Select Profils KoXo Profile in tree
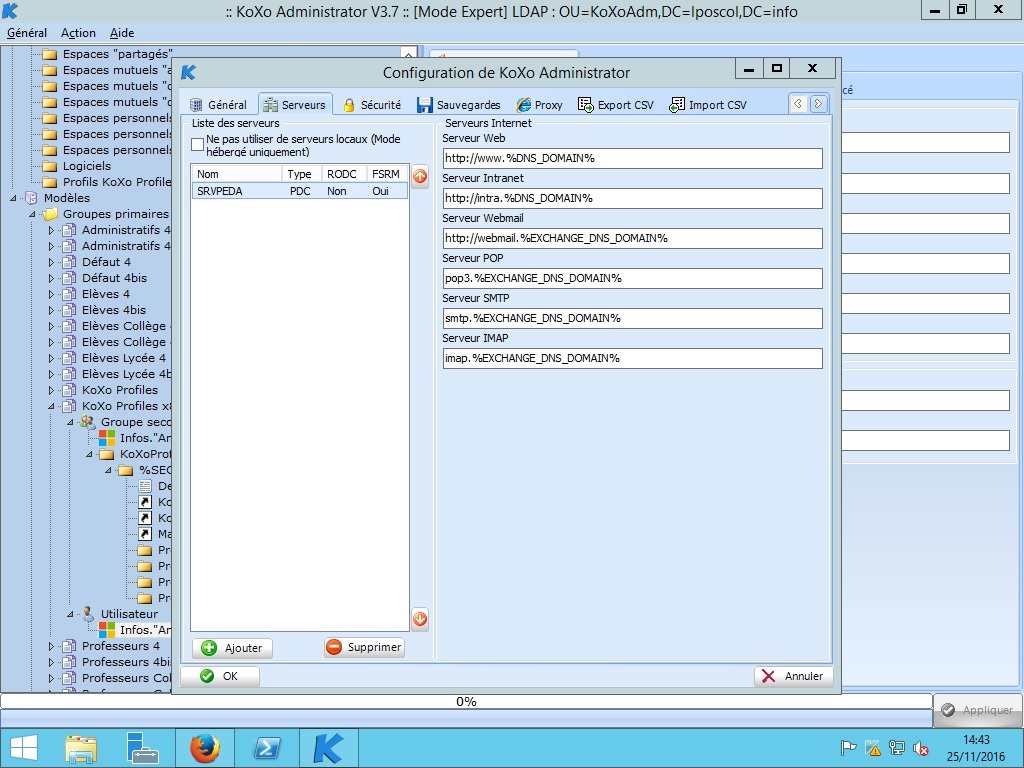The image size is (1024, 768). [x=116, y=182]
